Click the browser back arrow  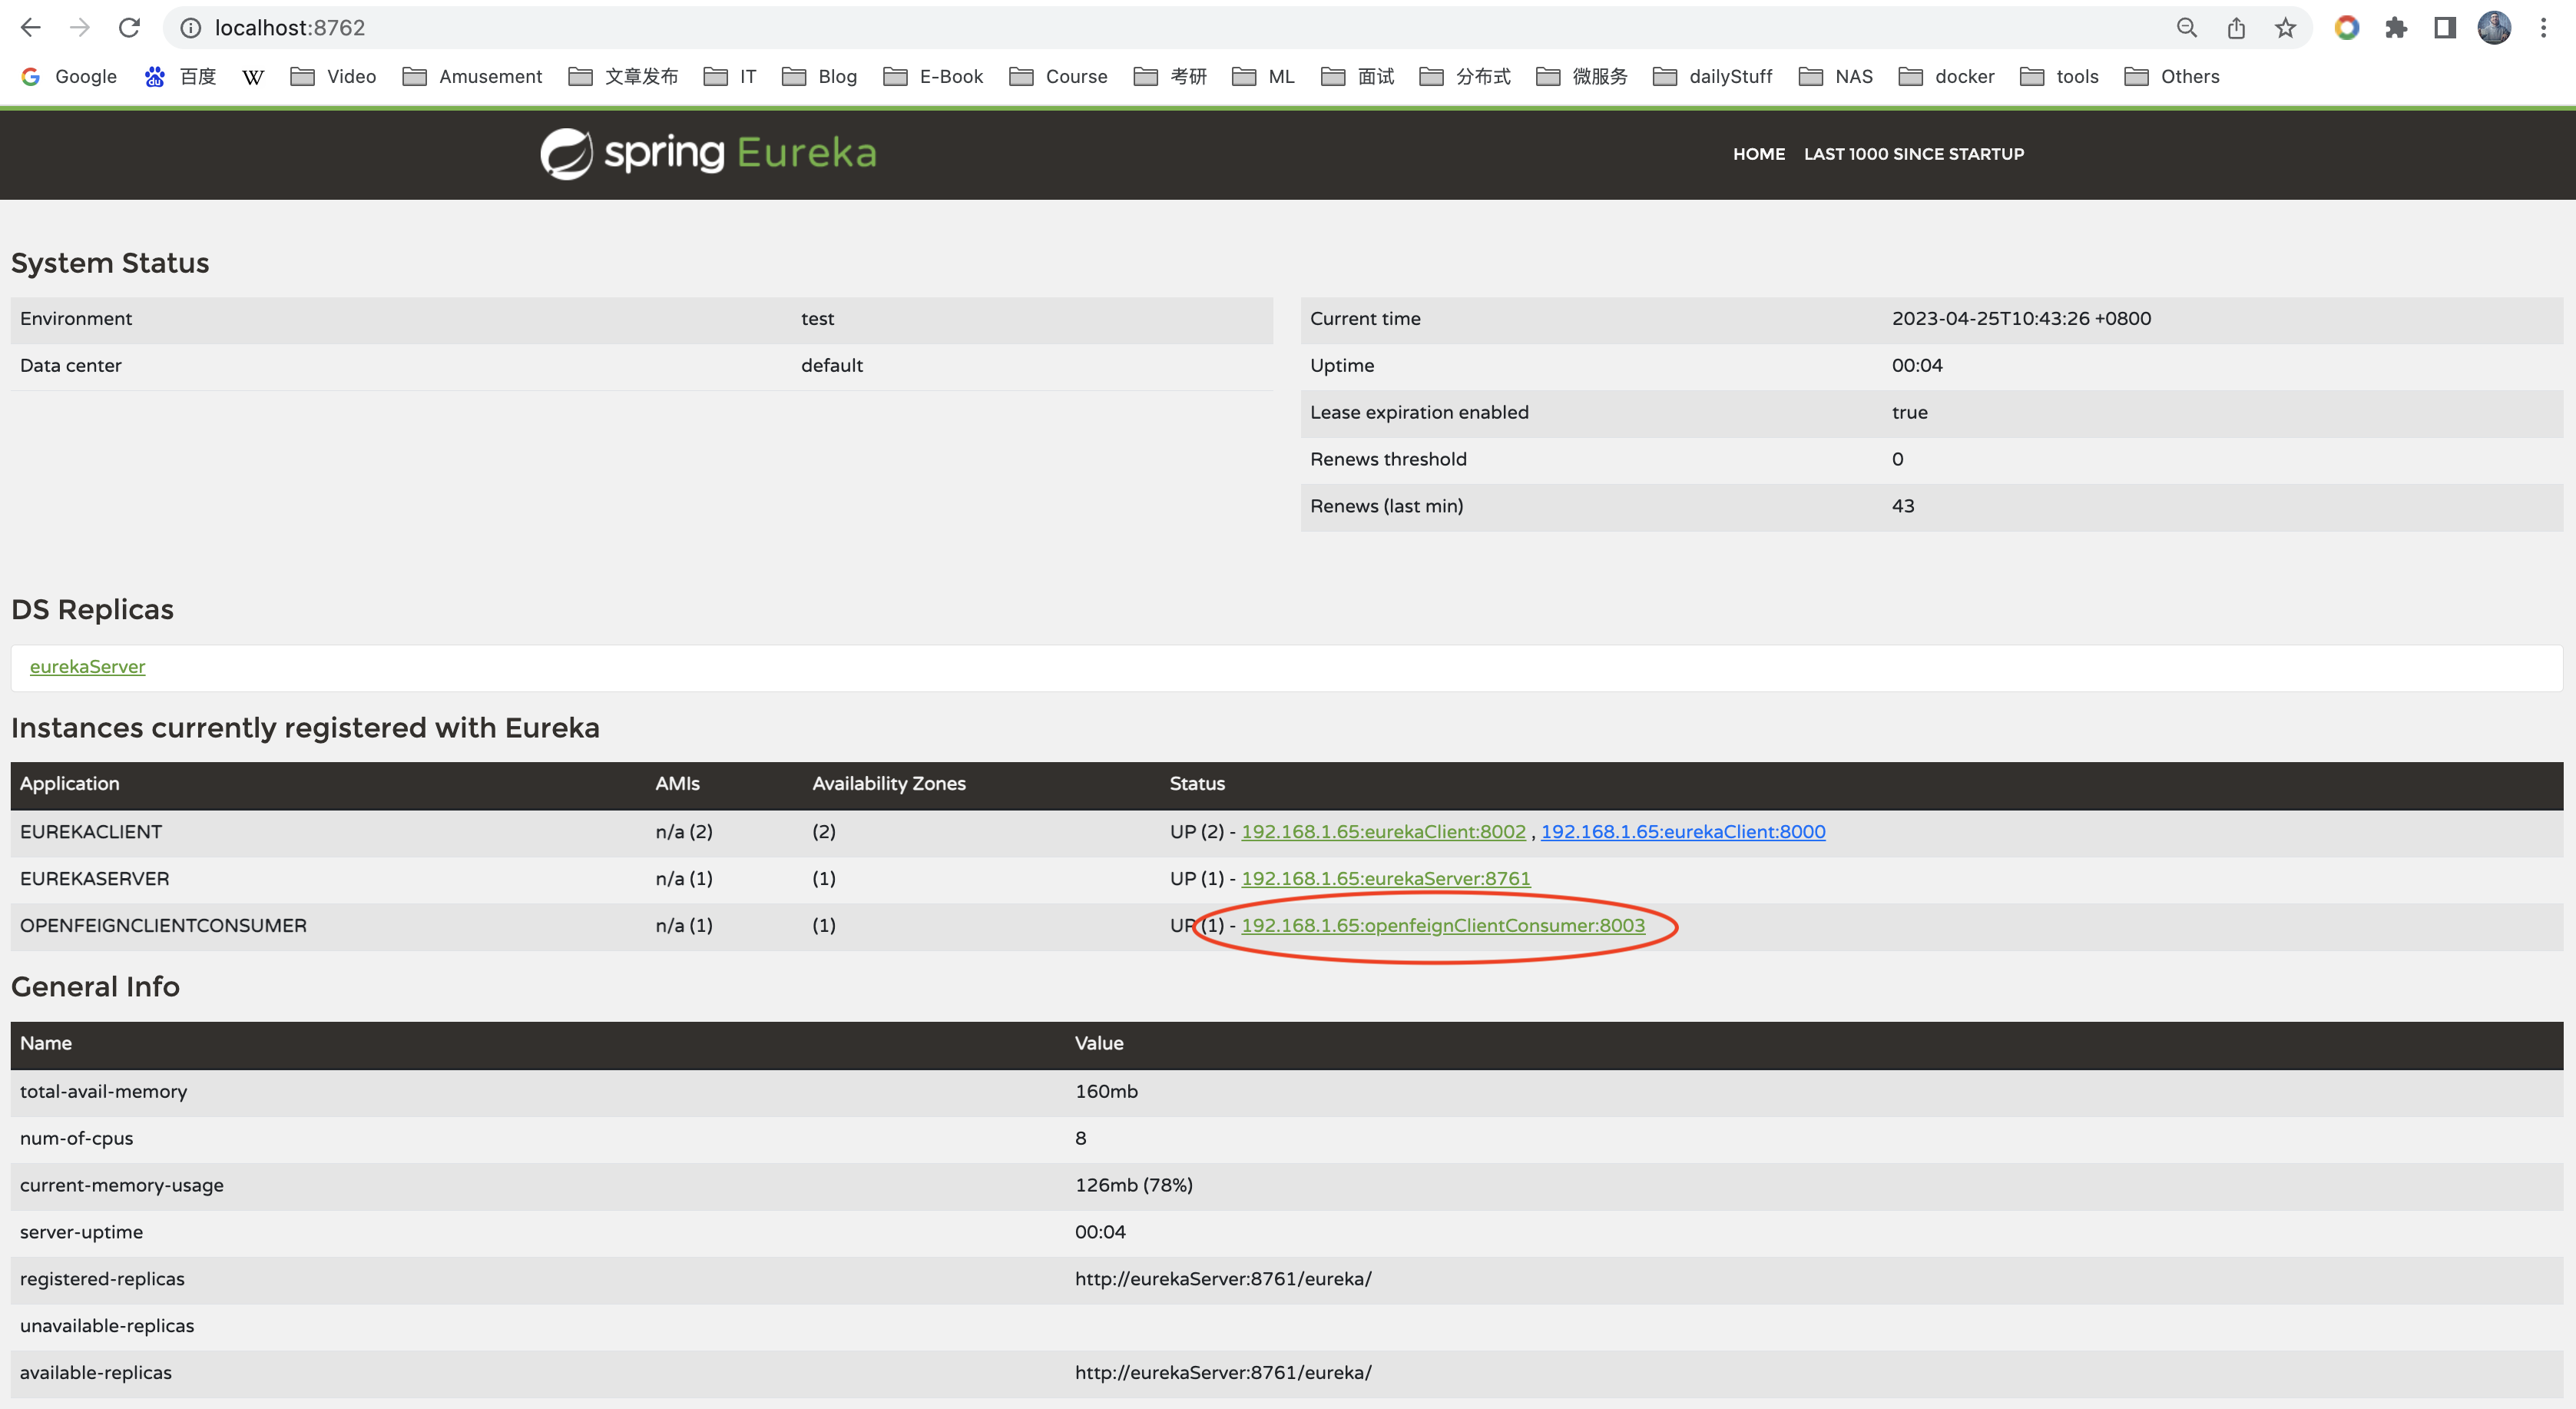[x=31, y=28]
